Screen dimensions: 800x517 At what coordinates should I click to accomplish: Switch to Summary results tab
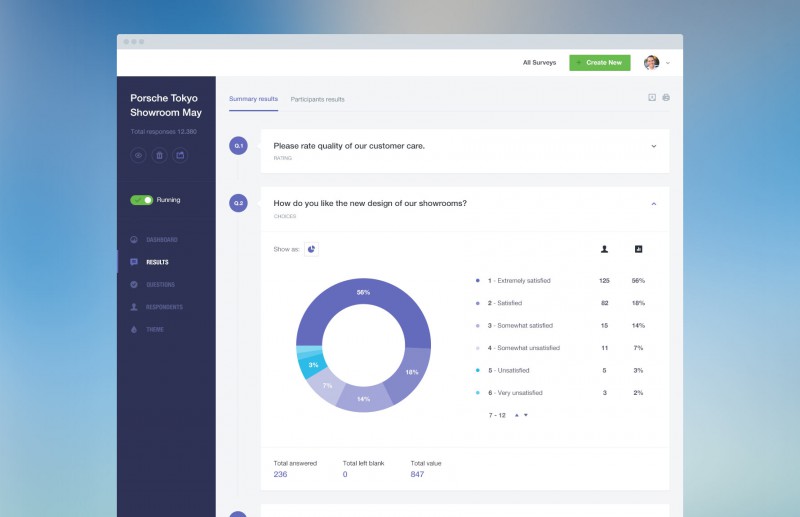(x=254, y=99)
